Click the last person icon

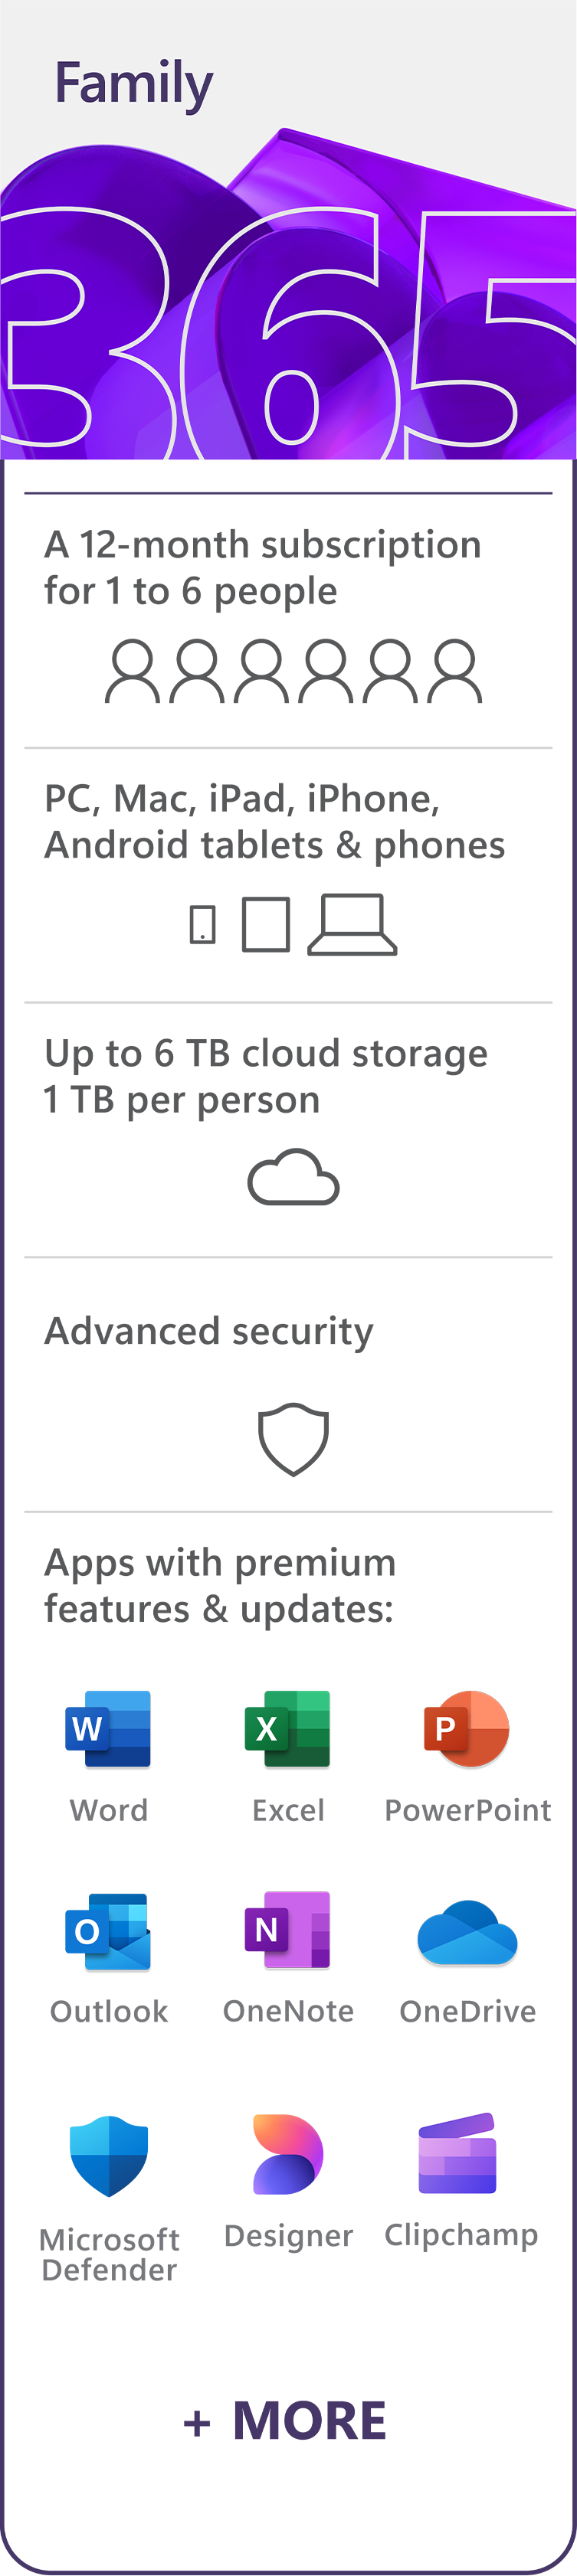pyautogui.click(x=455, y=672)
